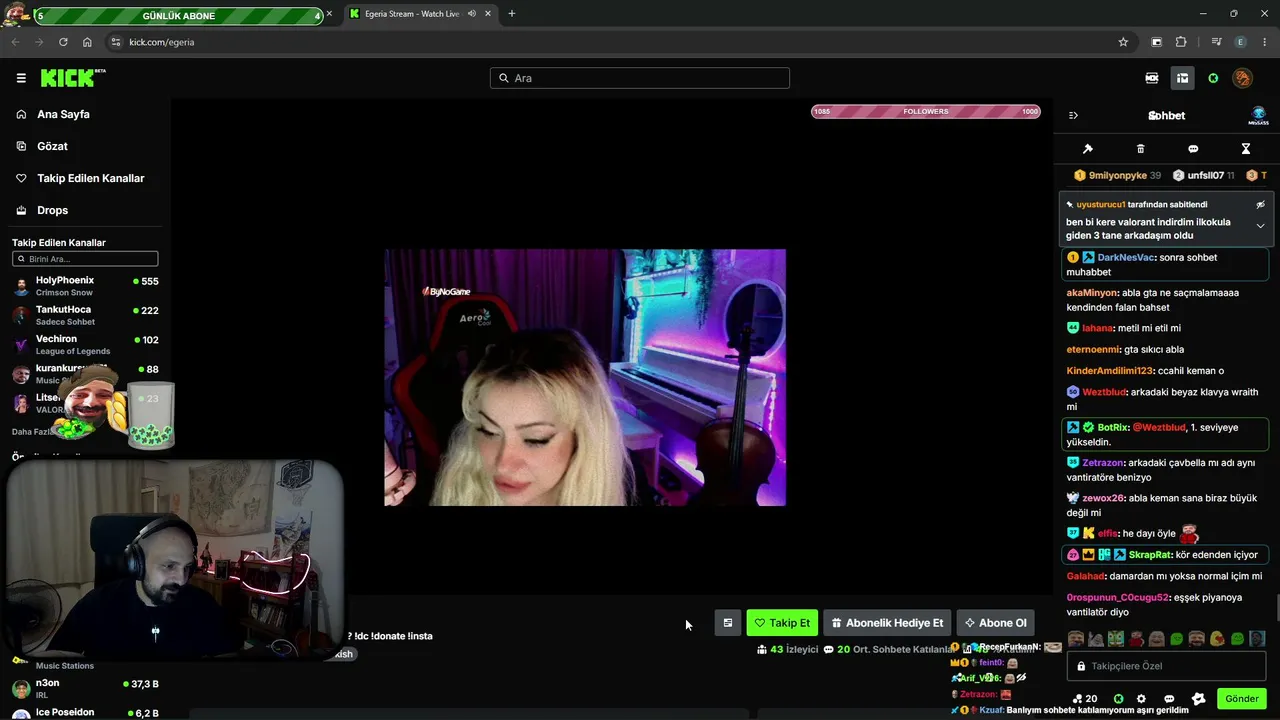Open the Kick hamburger menu
Viewport: 1280px width, 720px height.
(21, 78)
